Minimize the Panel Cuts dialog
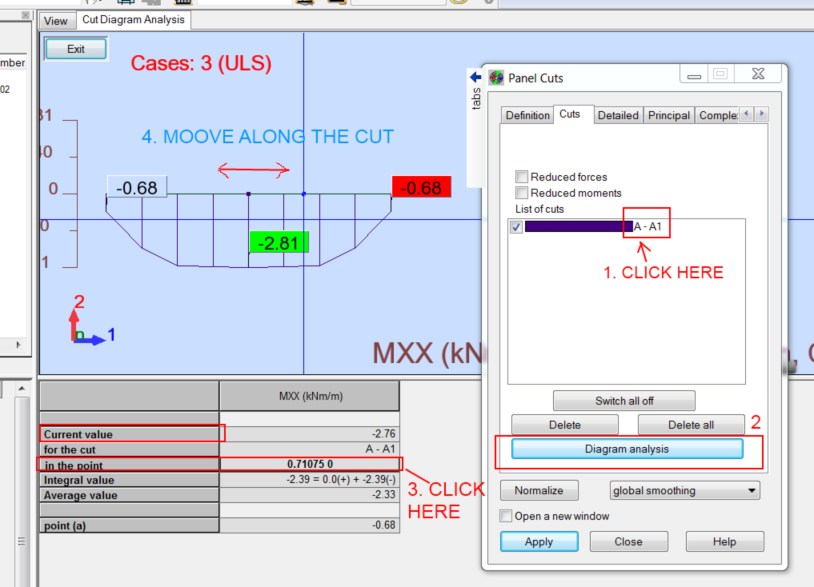 pyautogui.click(x=694, y=74)
